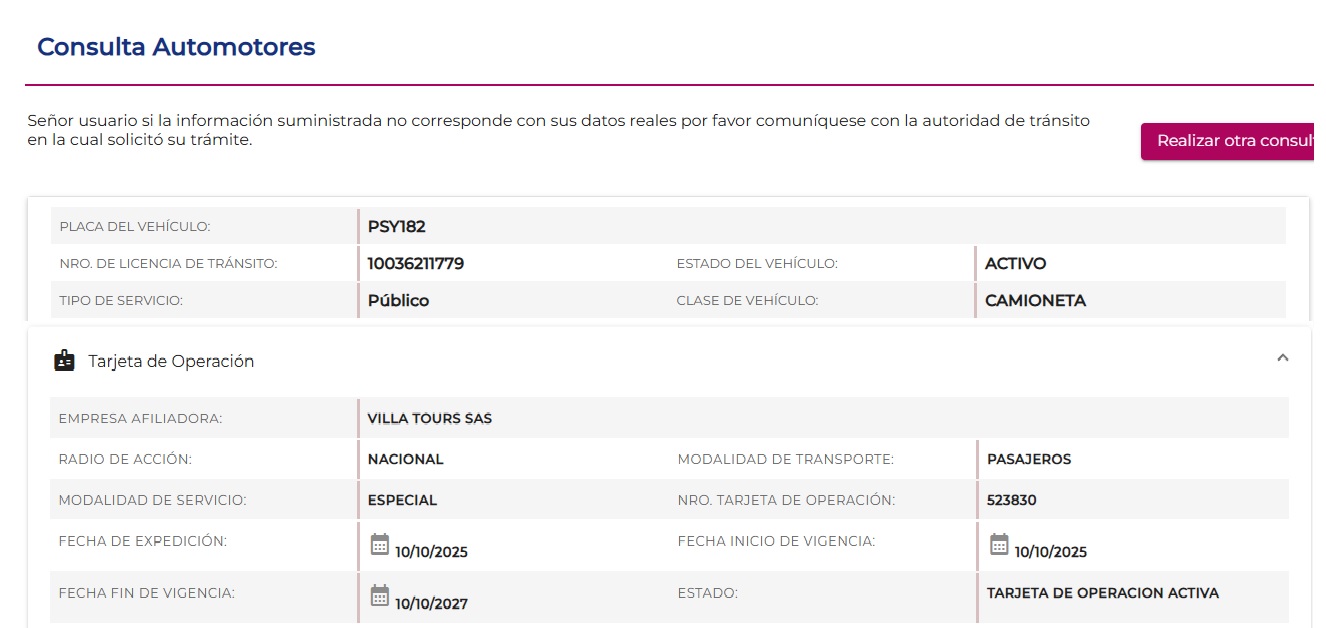The height and width of the screenshot is (628, 1326).
Task: Click the VILLA TOURS SAS company name
Action: pyautogui.click(x=430, y=418)
